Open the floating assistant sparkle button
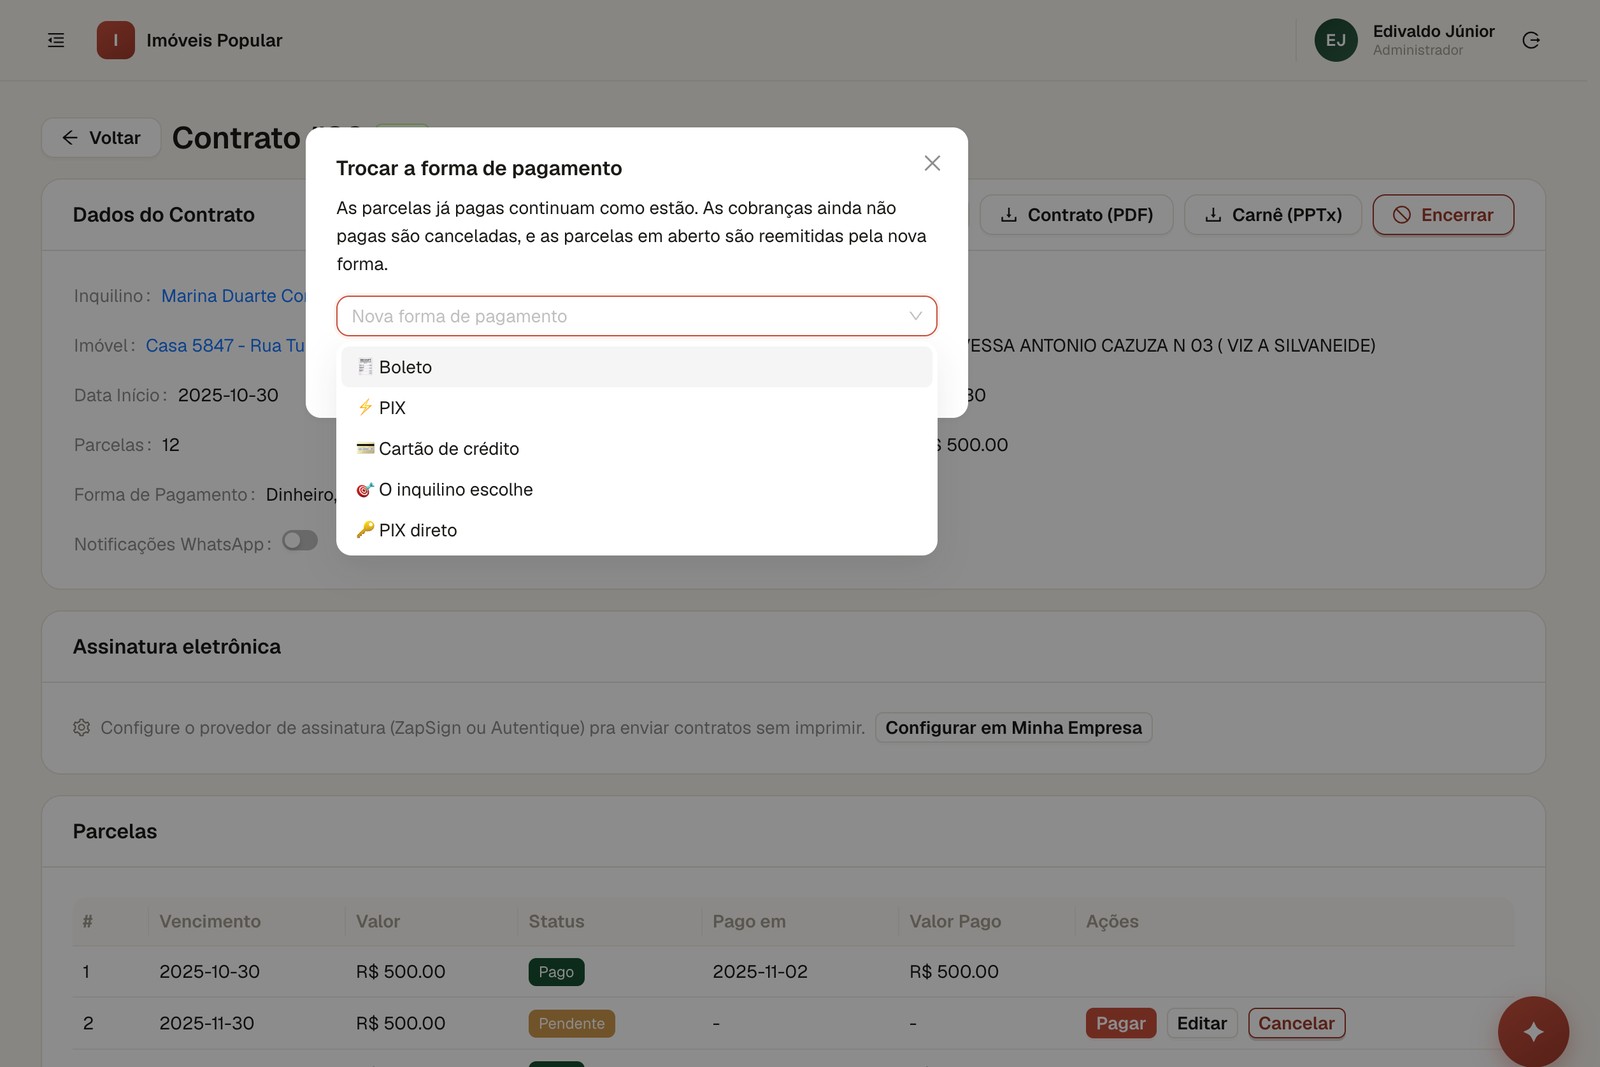This screenshot has height=1067, width=1600. click(x=1533, y=1031)
